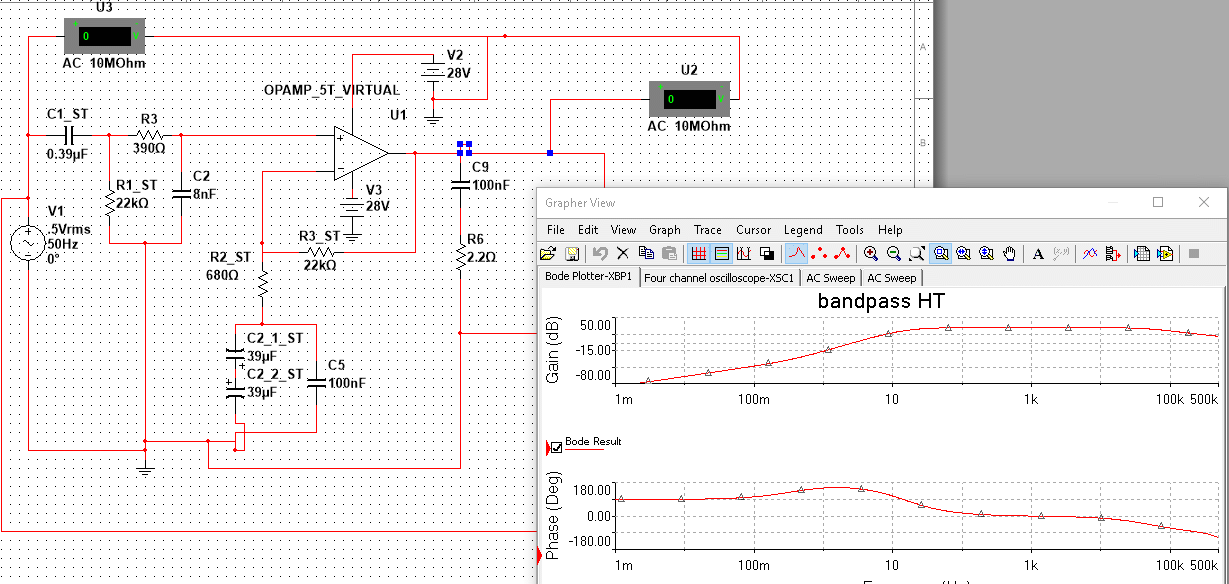1229x584 pixels.
Task: Click the horizontal zoom magnifier icon
Action: tap(964, 254)
